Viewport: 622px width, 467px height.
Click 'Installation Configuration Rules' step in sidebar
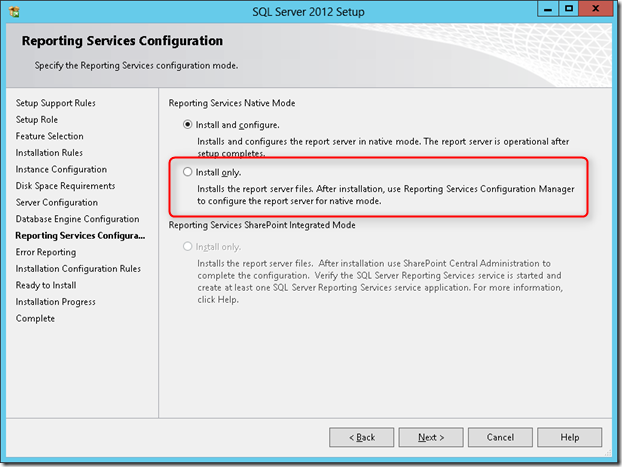tap(78, 269)
